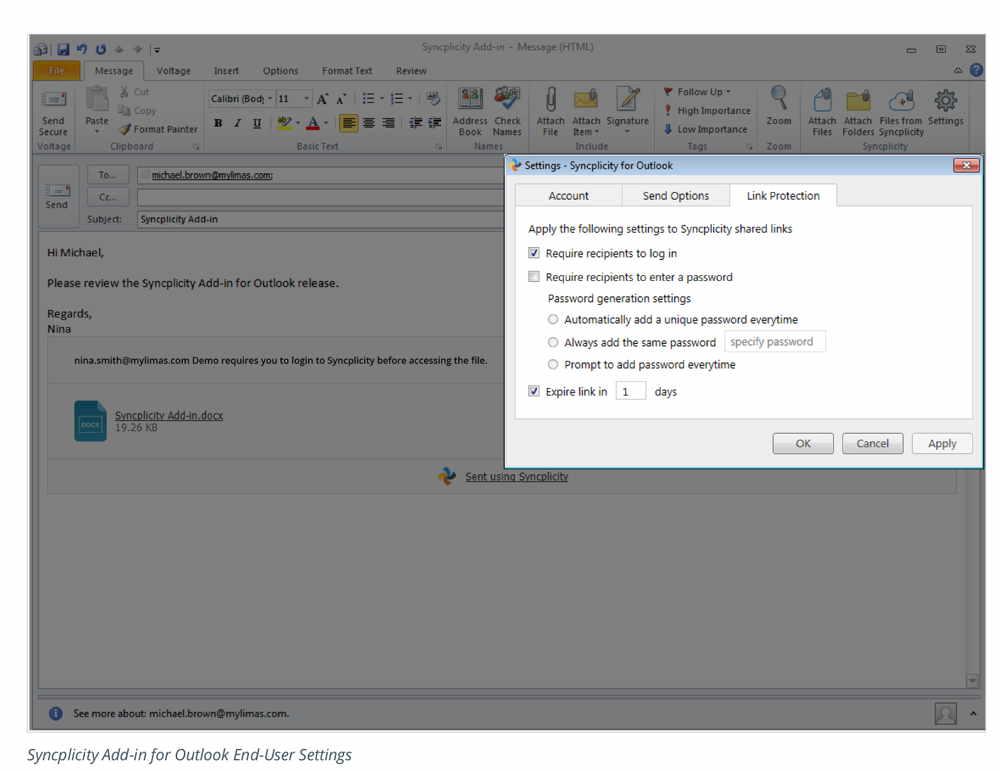Expand the people pane chevron
Image resolution: width=1000 pixels, height=771 pixels.
[973, 713]
